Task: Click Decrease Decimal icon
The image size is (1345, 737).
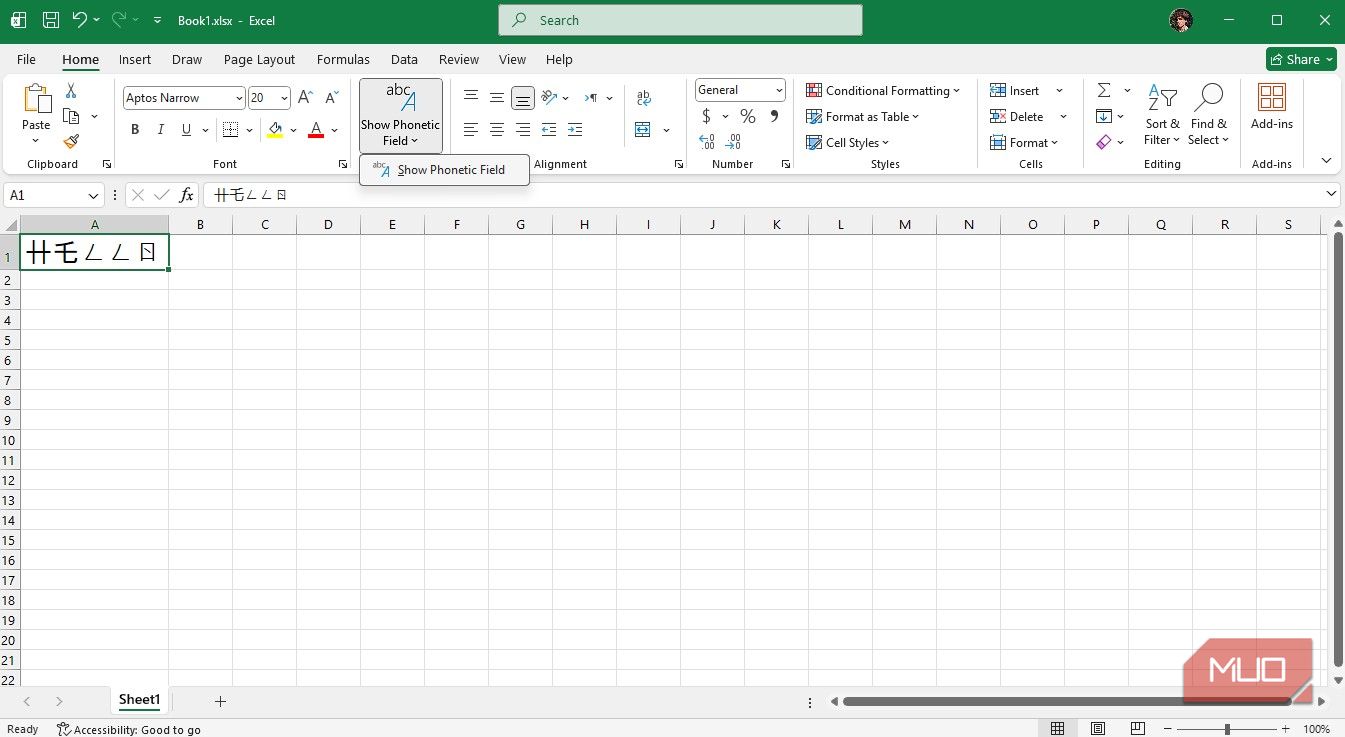Action: pyautogui.click(x=734, y=142)
